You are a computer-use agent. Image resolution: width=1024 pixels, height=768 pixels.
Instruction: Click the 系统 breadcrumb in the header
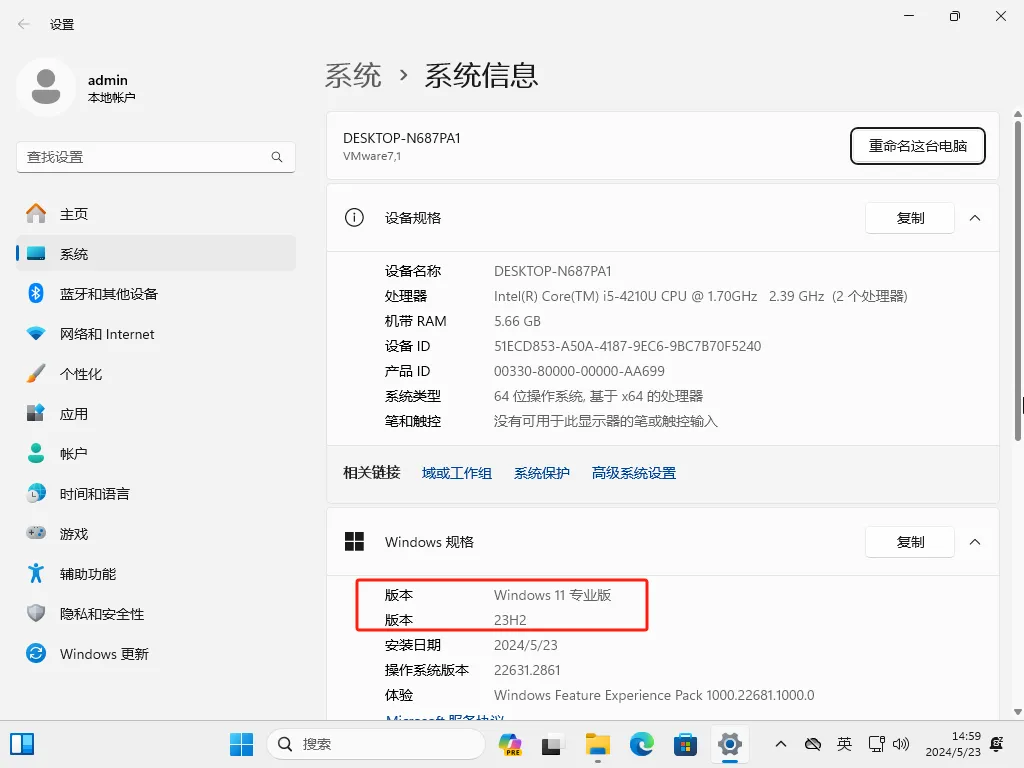click(353, 76)
